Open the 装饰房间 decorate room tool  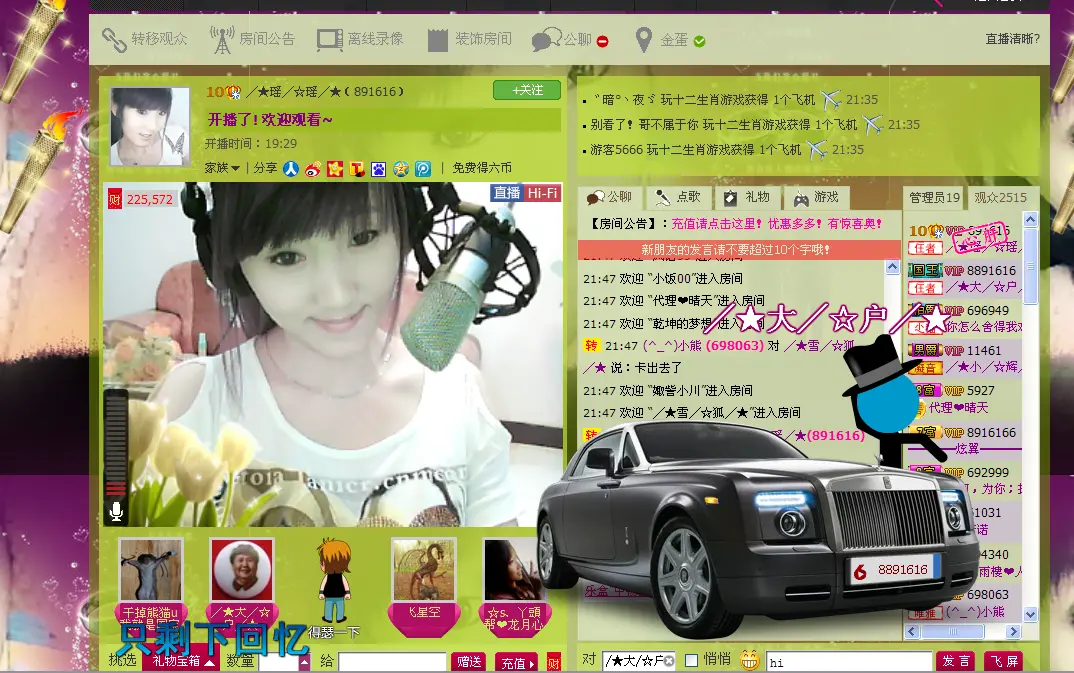[x=469, y=39]
